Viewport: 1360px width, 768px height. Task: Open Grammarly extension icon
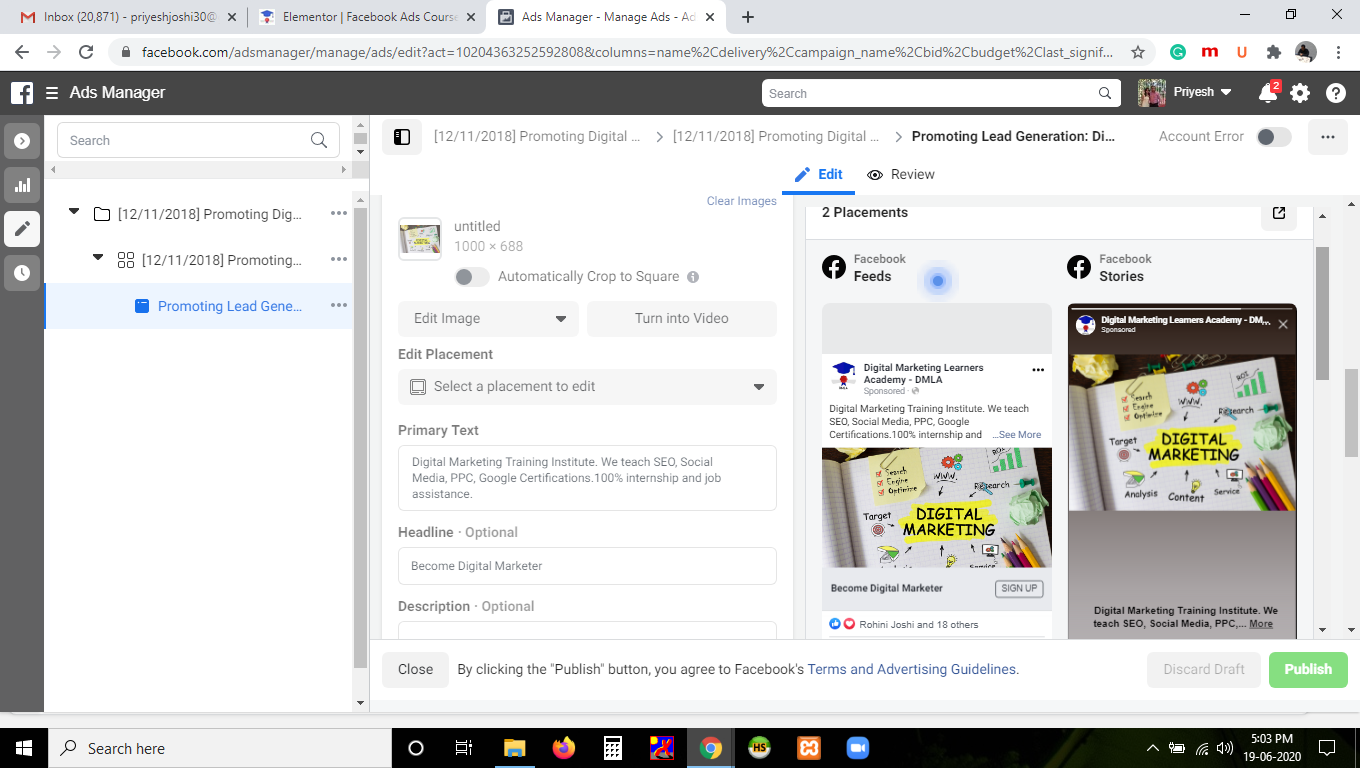click(x=1179, y=52)
